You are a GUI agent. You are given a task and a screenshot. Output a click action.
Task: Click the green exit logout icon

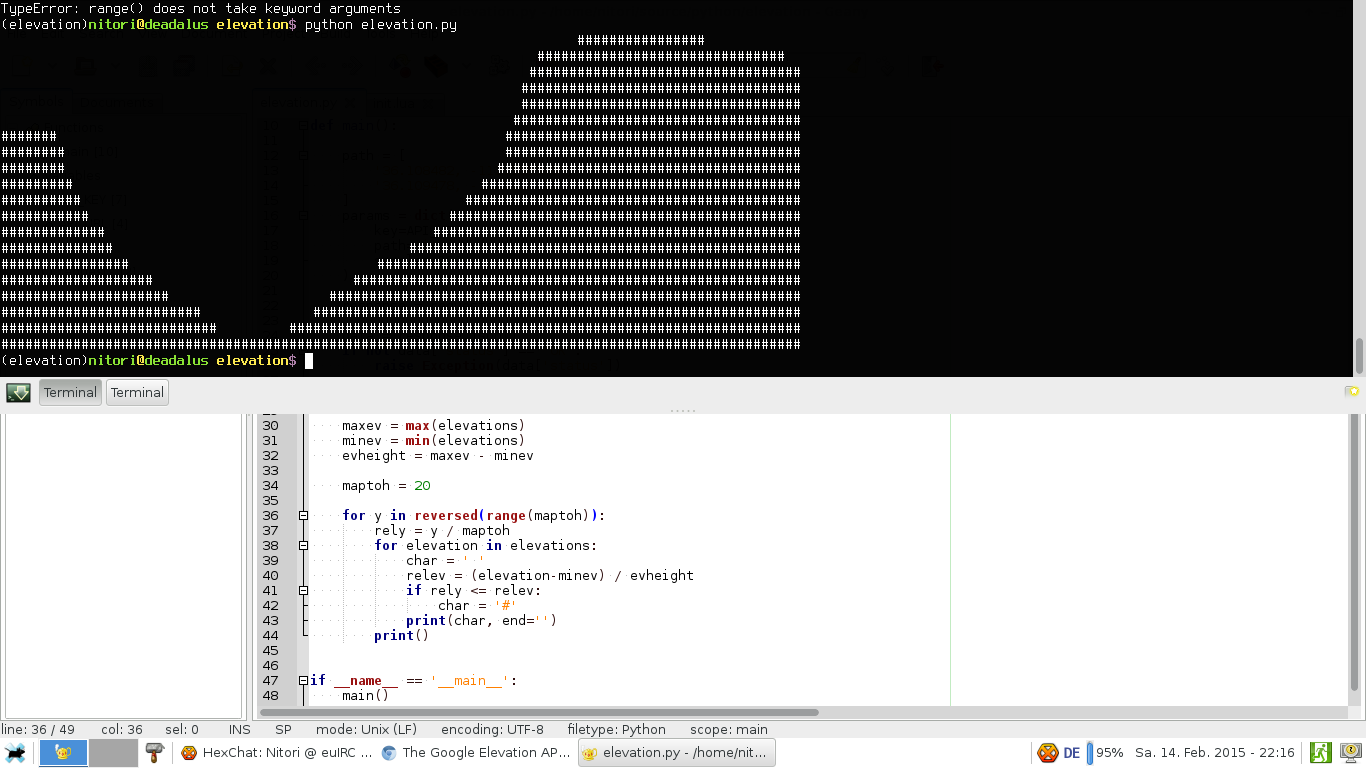click(x=1320, y=753)
